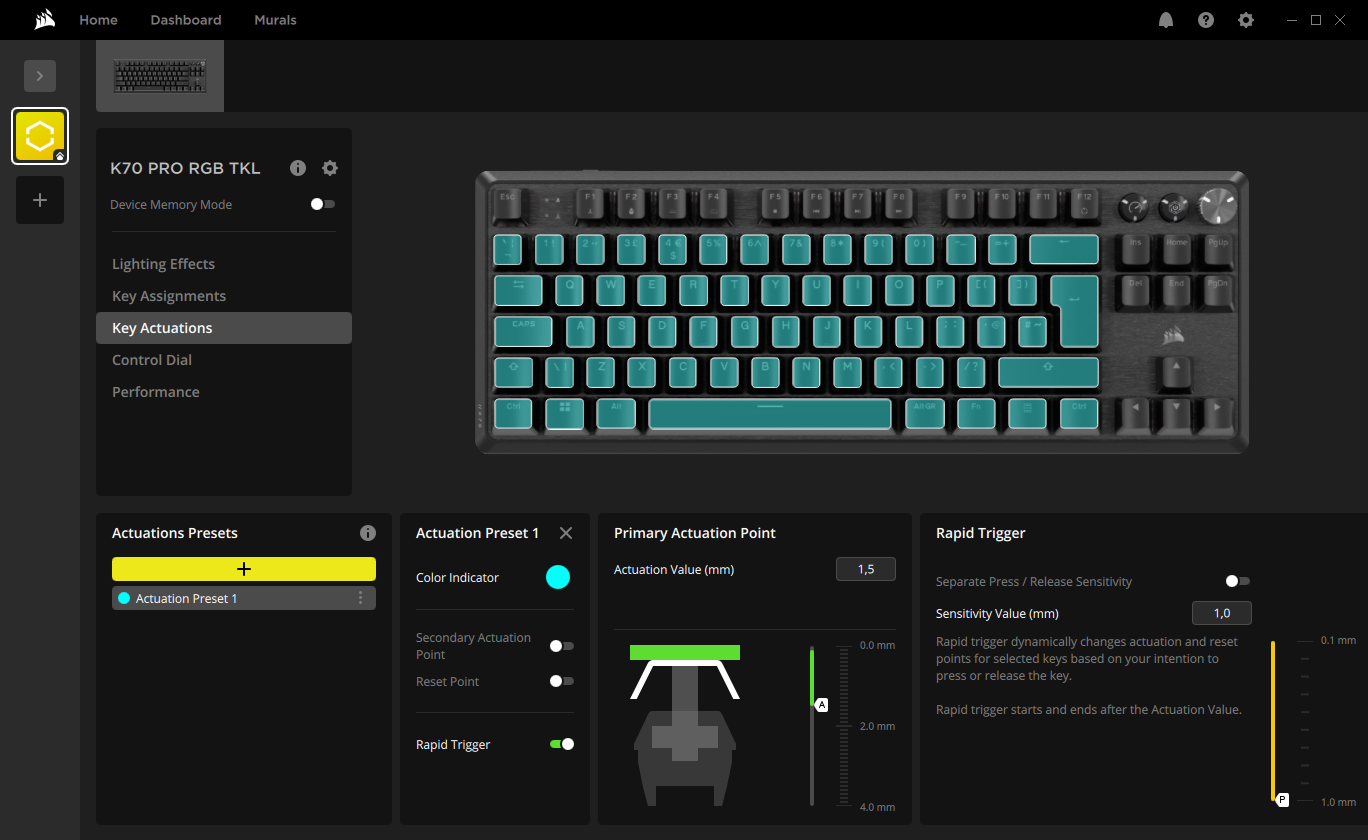Show Actuations Presets info tooltip
This screenshot has height=840, width=1368.
pyautogui.click(x=368, y=533)
